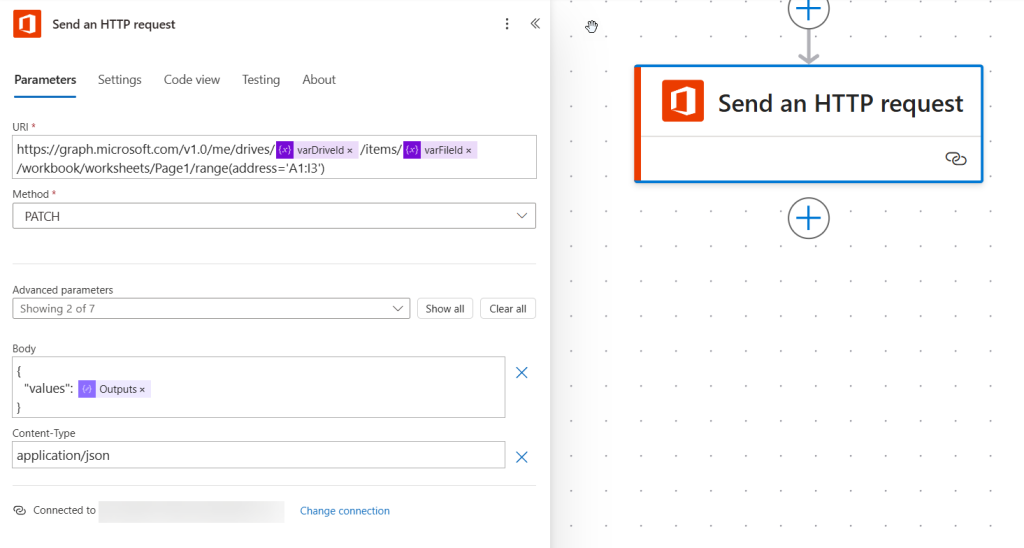Remove the varDriveId token
Screen dimensions: 1024x548
(350, 150)
